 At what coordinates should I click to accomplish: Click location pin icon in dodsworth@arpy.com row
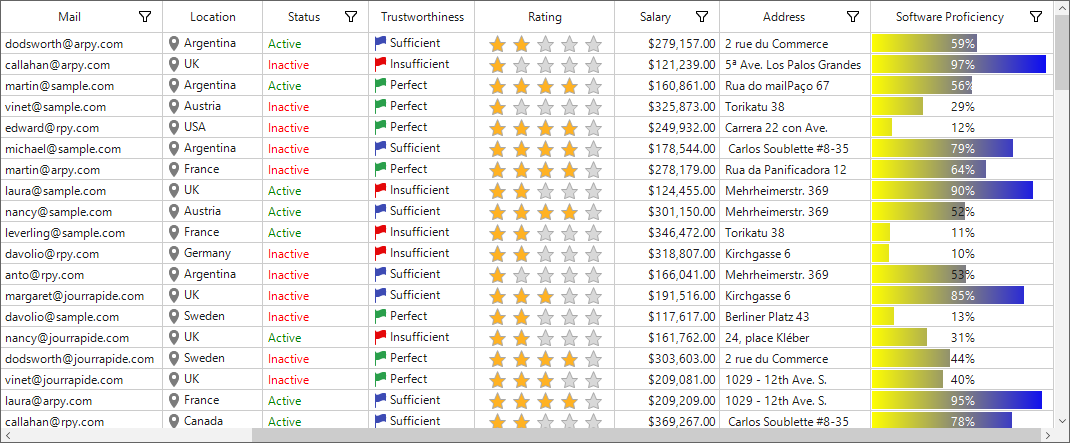[175, 44]
